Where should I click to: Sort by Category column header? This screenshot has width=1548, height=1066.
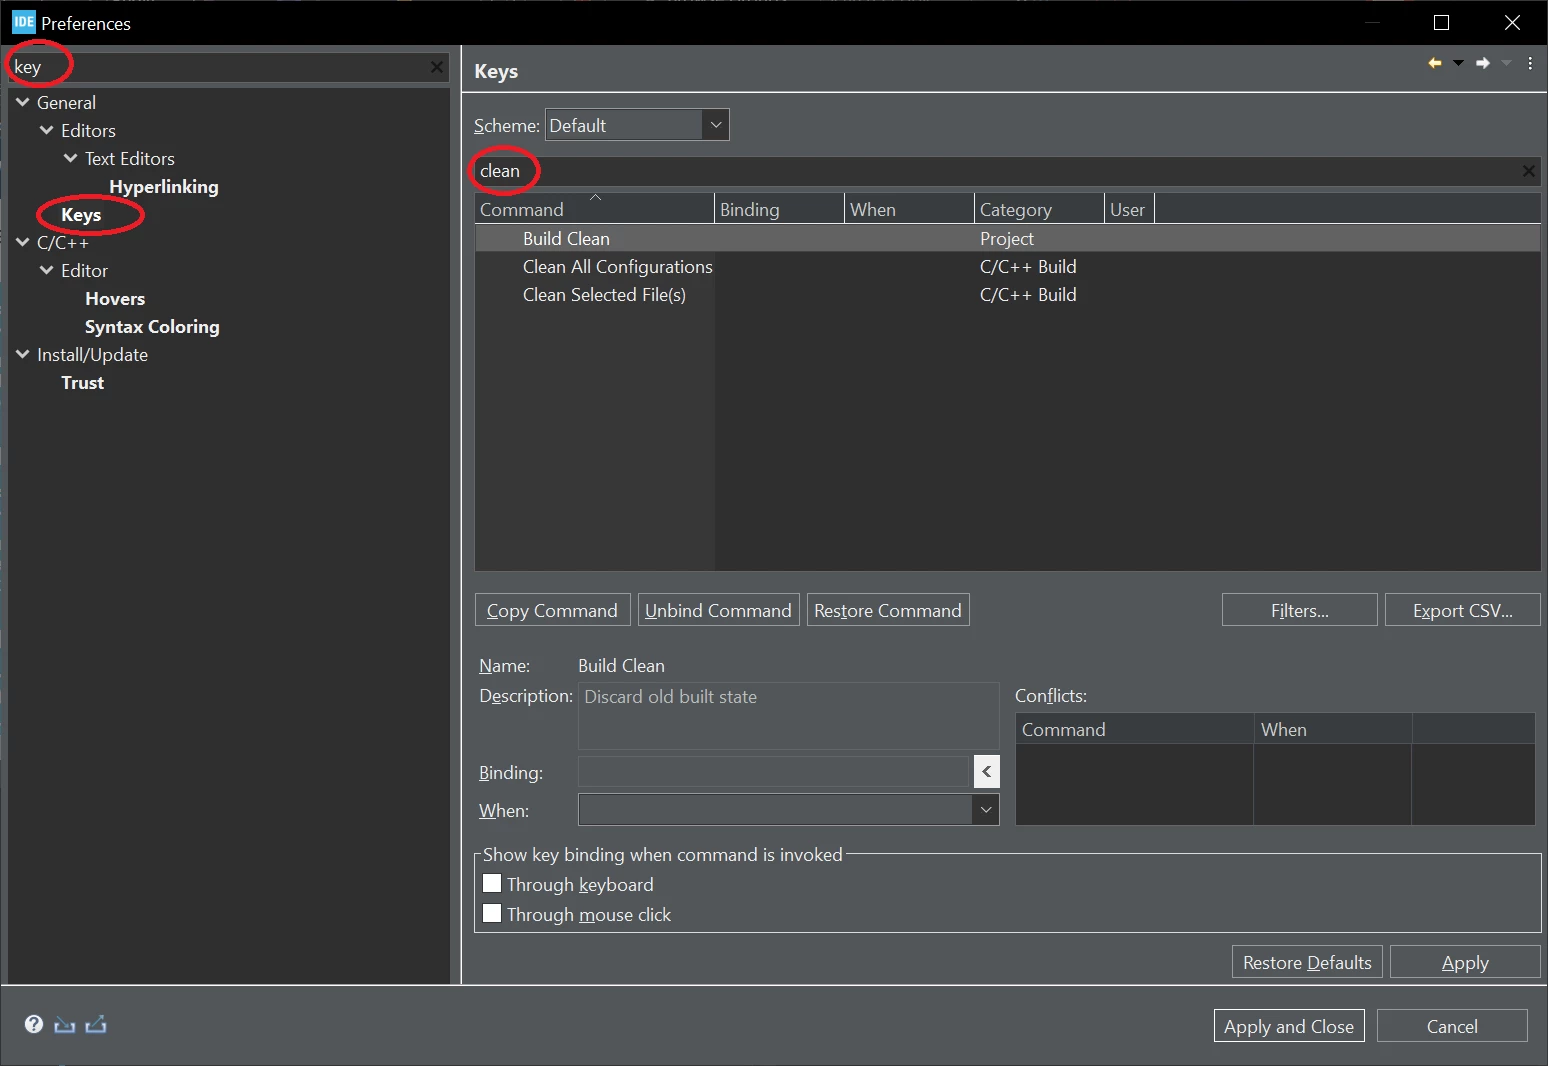(x=1040, y=209)
